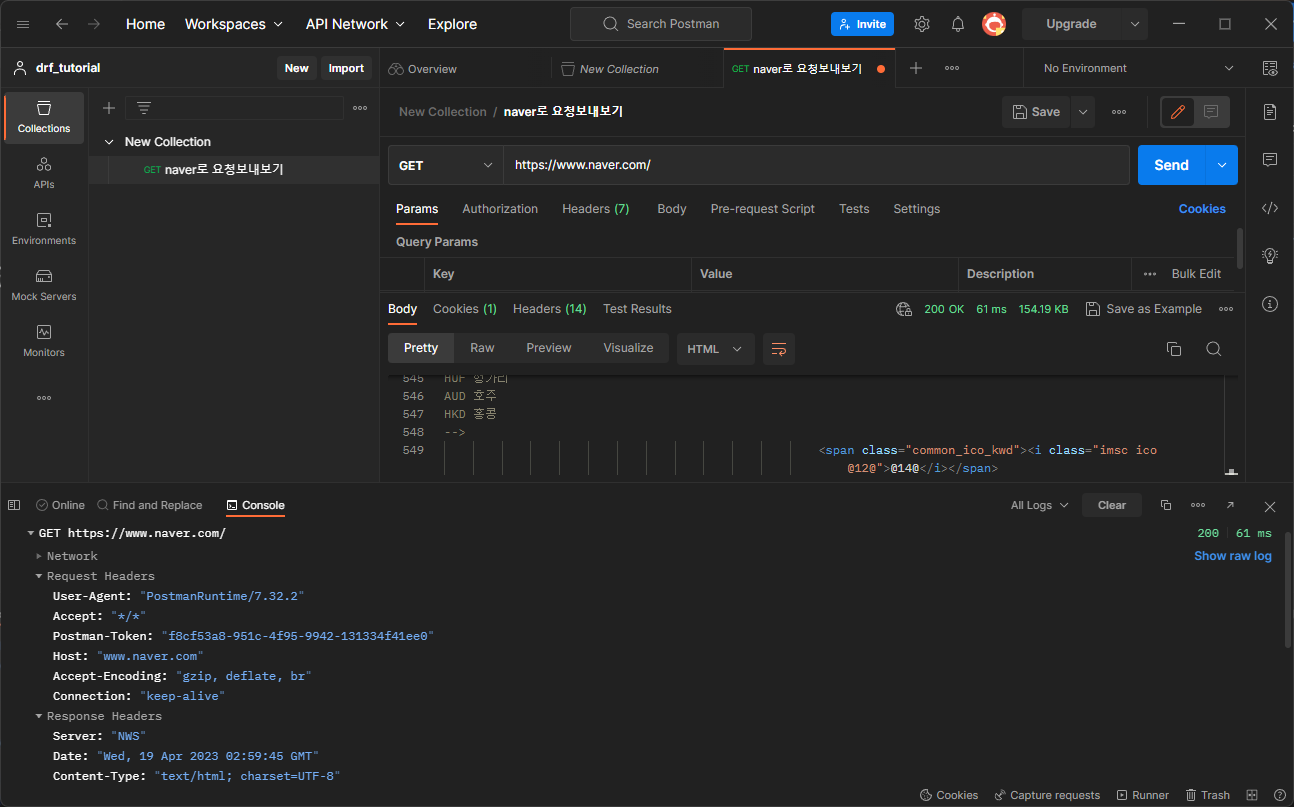Copy the response body
Viewport: 1294px width, 807px height.
pos(1174,349)
